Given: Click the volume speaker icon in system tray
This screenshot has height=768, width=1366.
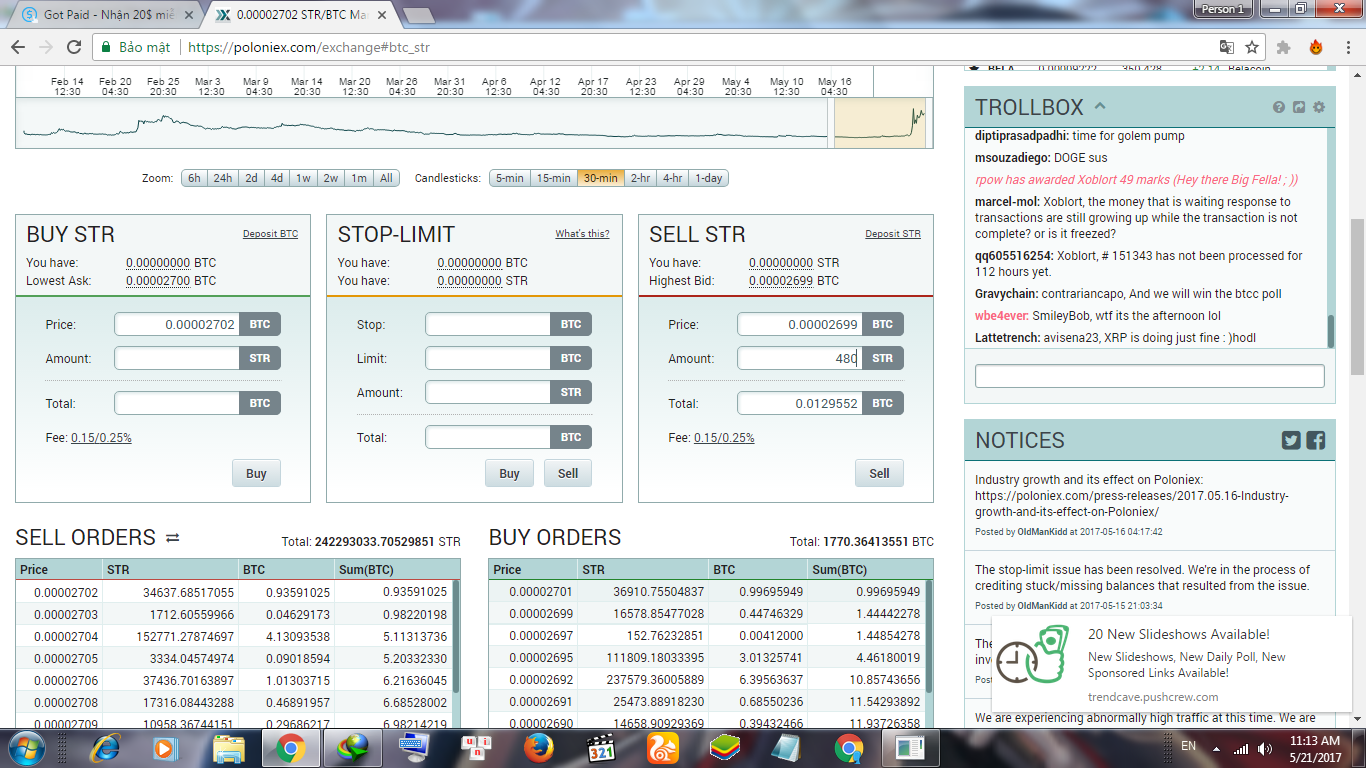Looking at the screenshot, I should pyautogui.click(x=1263, y=748).
